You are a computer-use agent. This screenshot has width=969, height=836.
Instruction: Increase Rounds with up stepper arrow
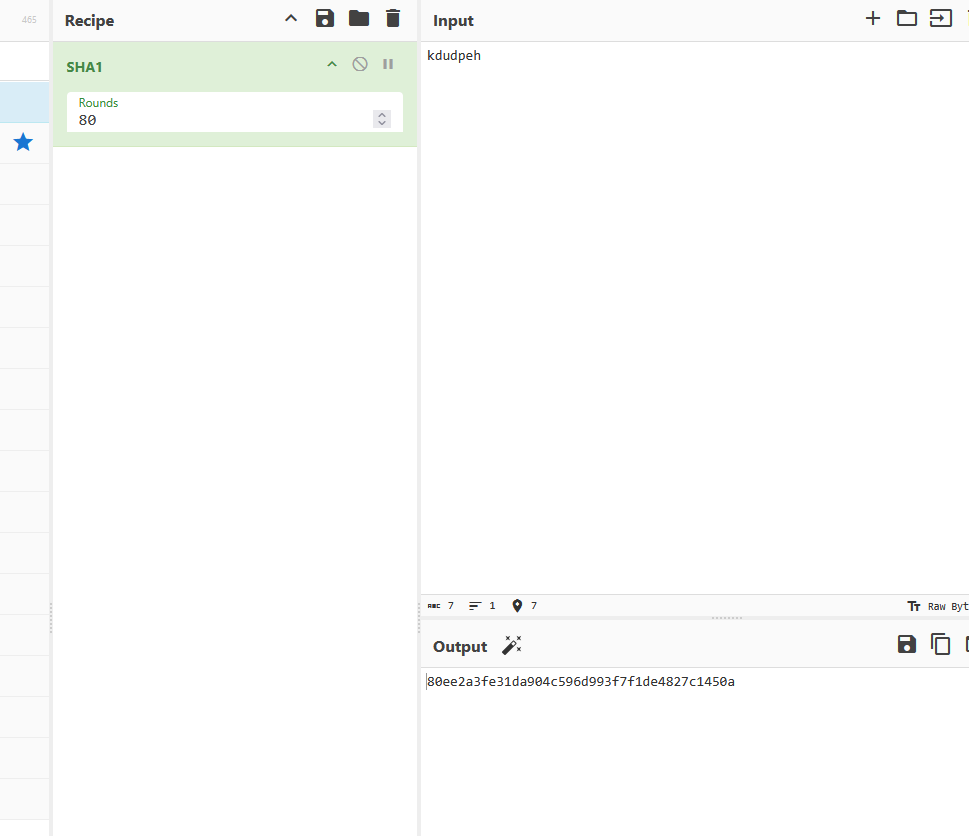382,115
